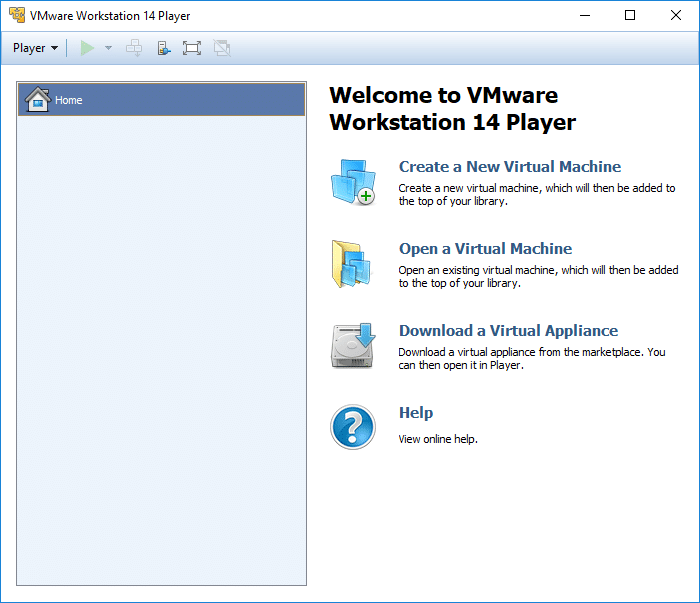
Task: Click Download a Virtual Appliance link
Action: tap(508, 331)
